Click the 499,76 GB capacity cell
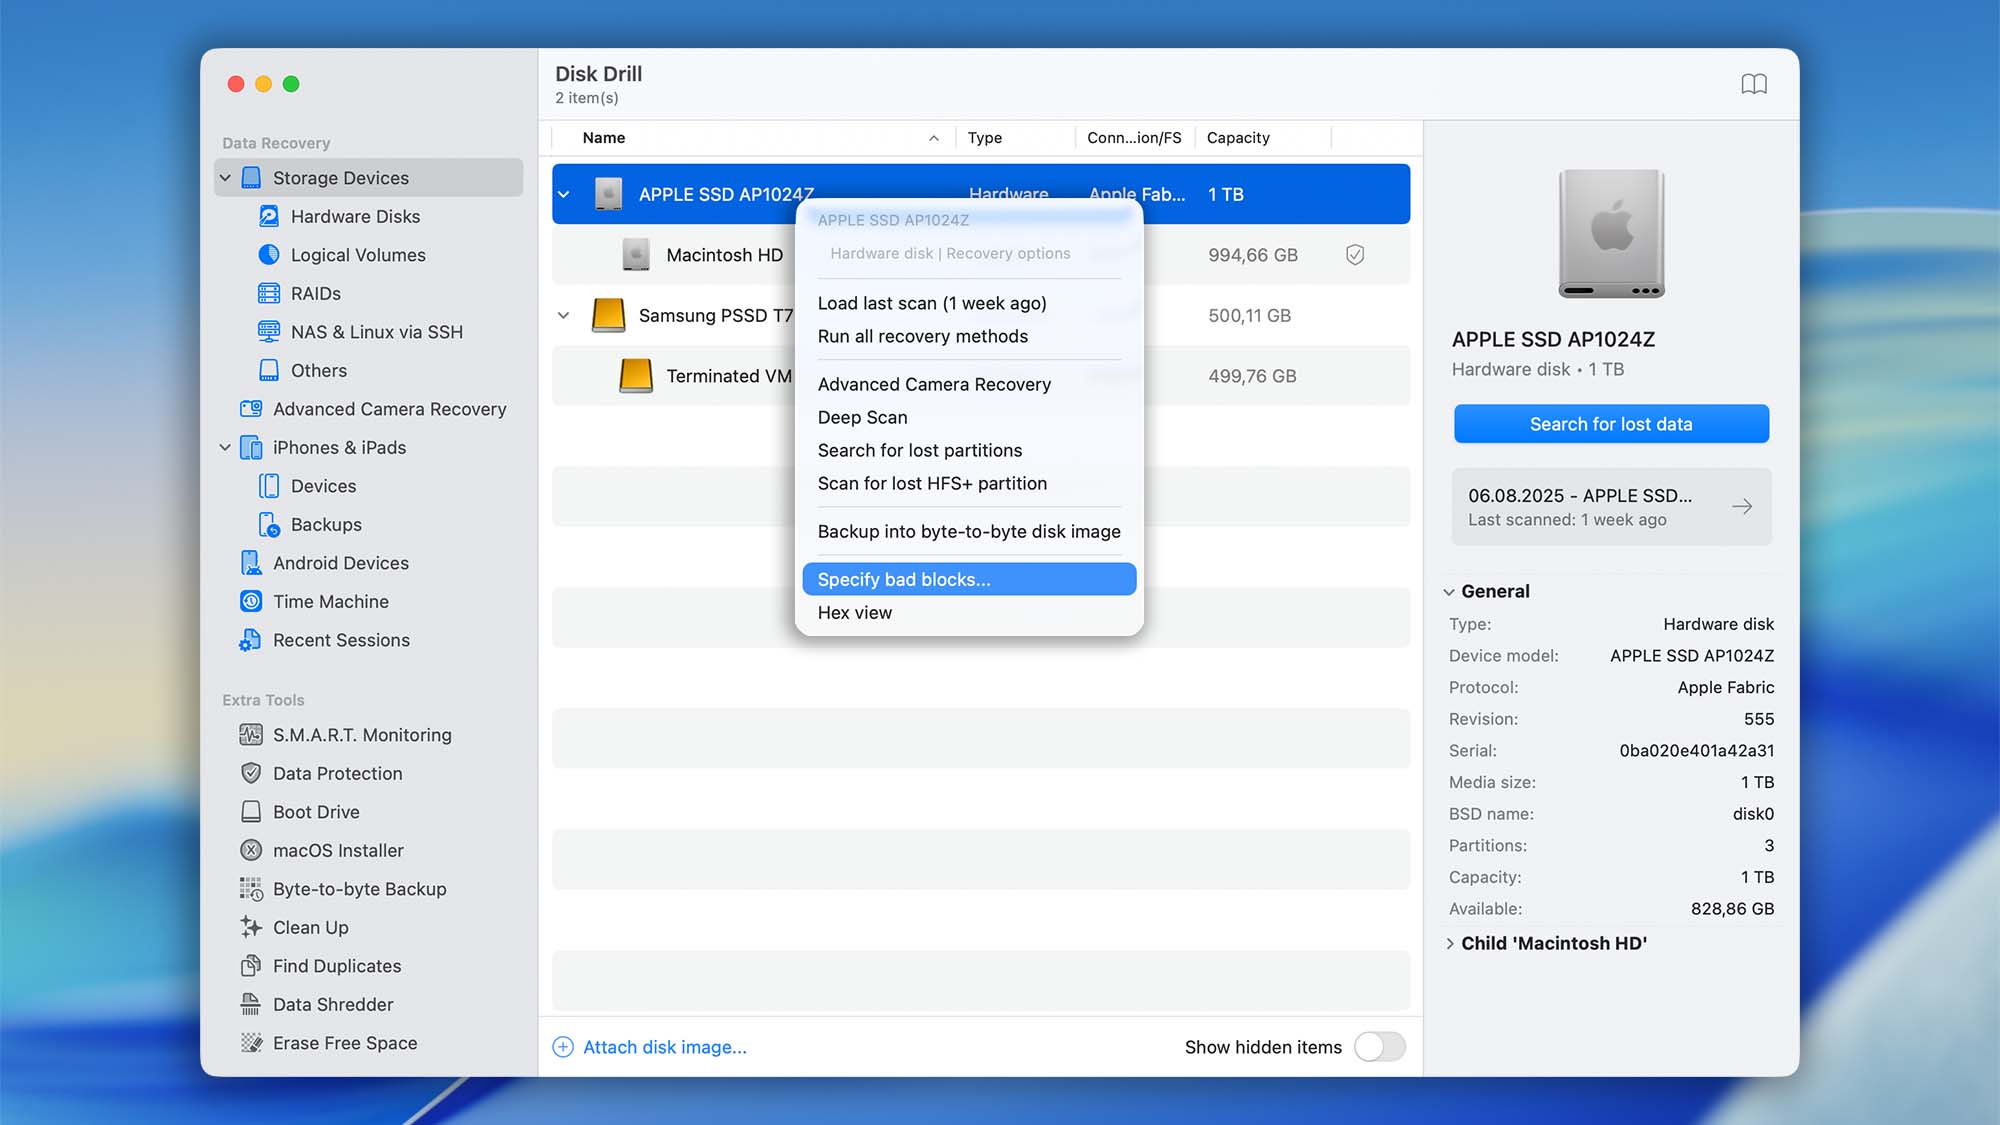This screenshot has width=2000, height=1125. coord(1252,376)
